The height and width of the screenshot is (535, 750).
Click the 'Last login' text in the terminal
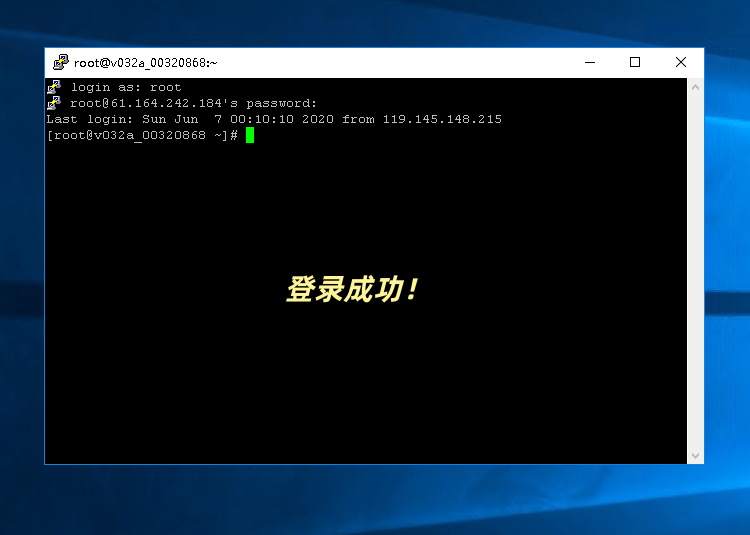(x=82, y=119)
